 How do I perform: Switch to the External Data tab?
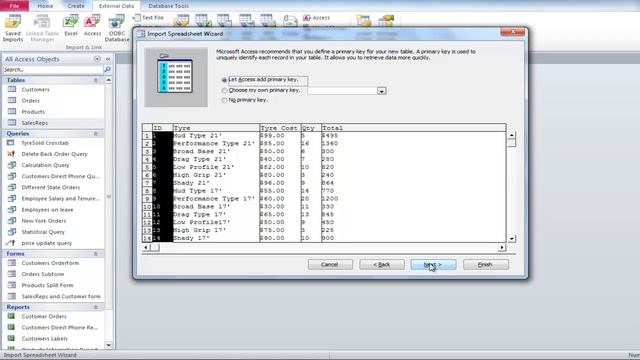[x=116, y=6]
